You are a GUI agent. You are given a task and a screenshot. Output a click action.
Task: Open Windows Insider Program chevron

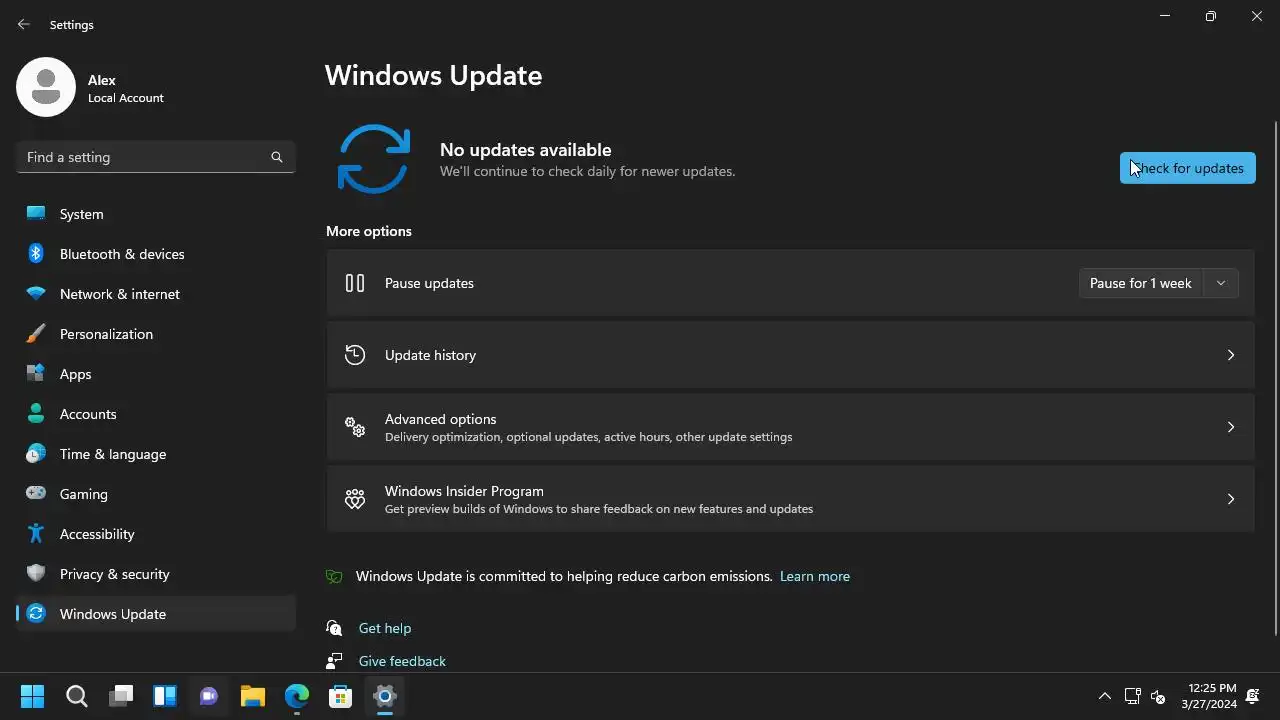[1230, 499]
